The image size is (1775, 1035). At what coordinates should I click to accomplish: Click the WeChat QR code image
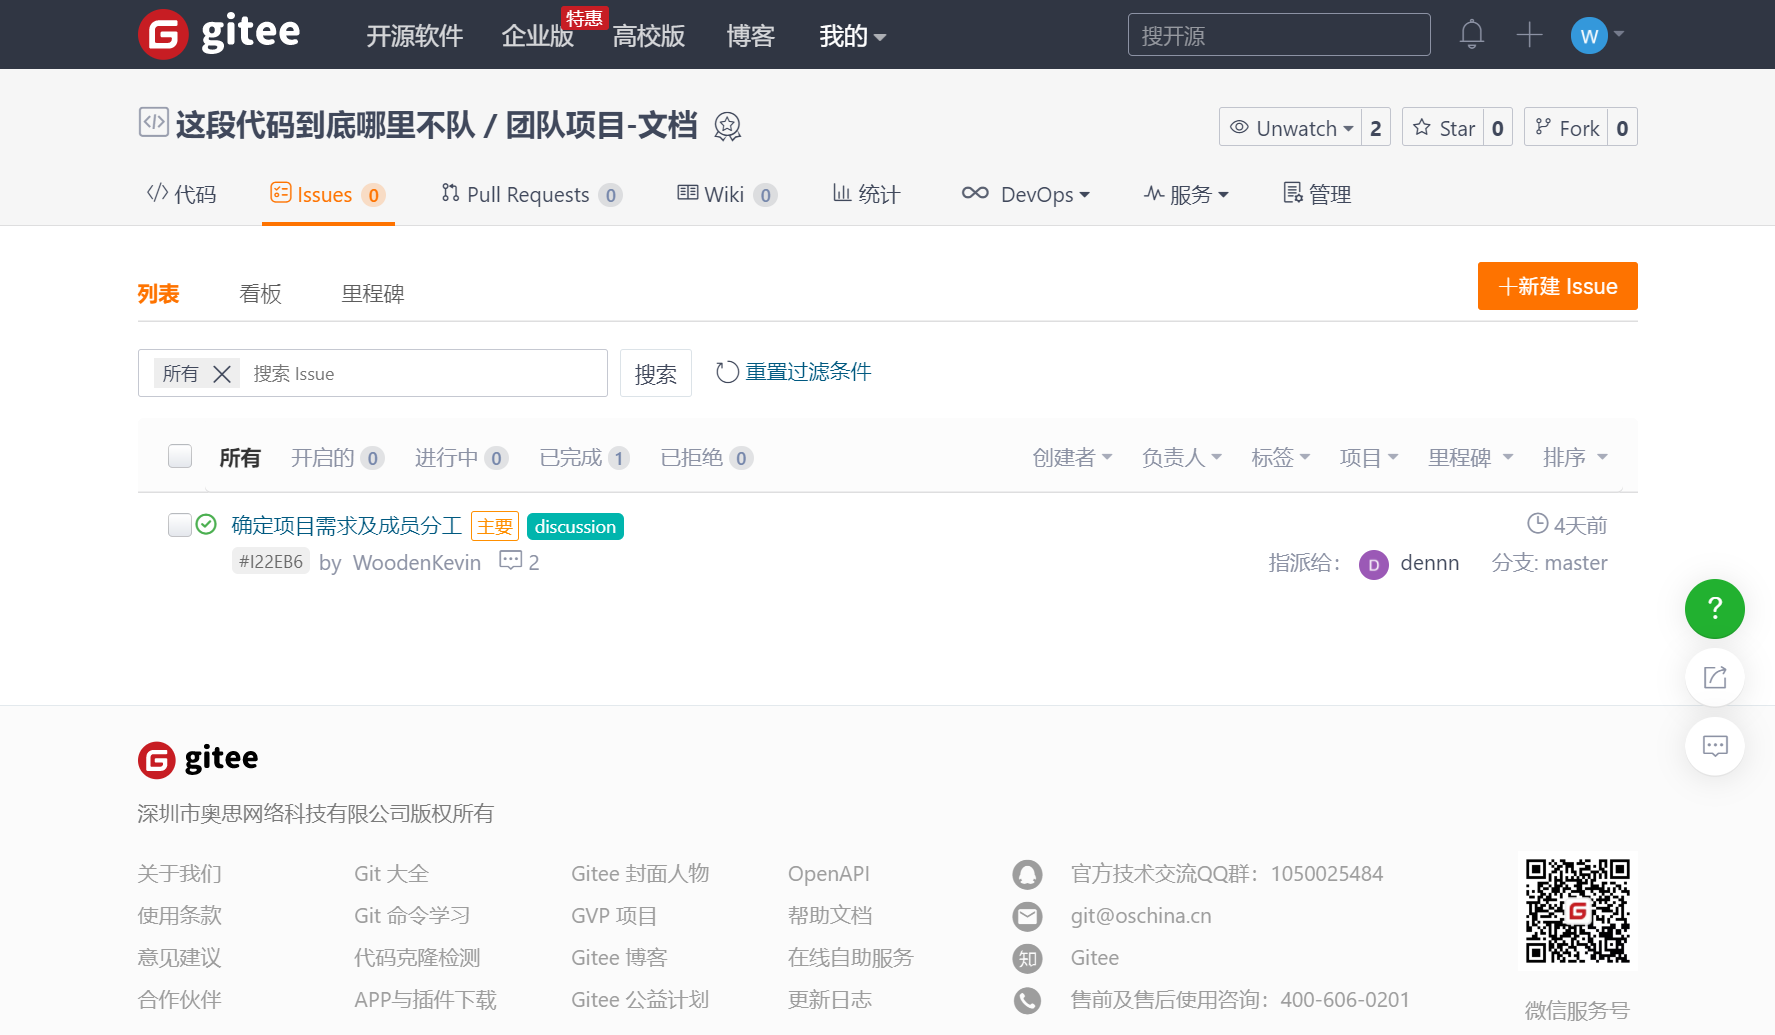coord(1577,911)
